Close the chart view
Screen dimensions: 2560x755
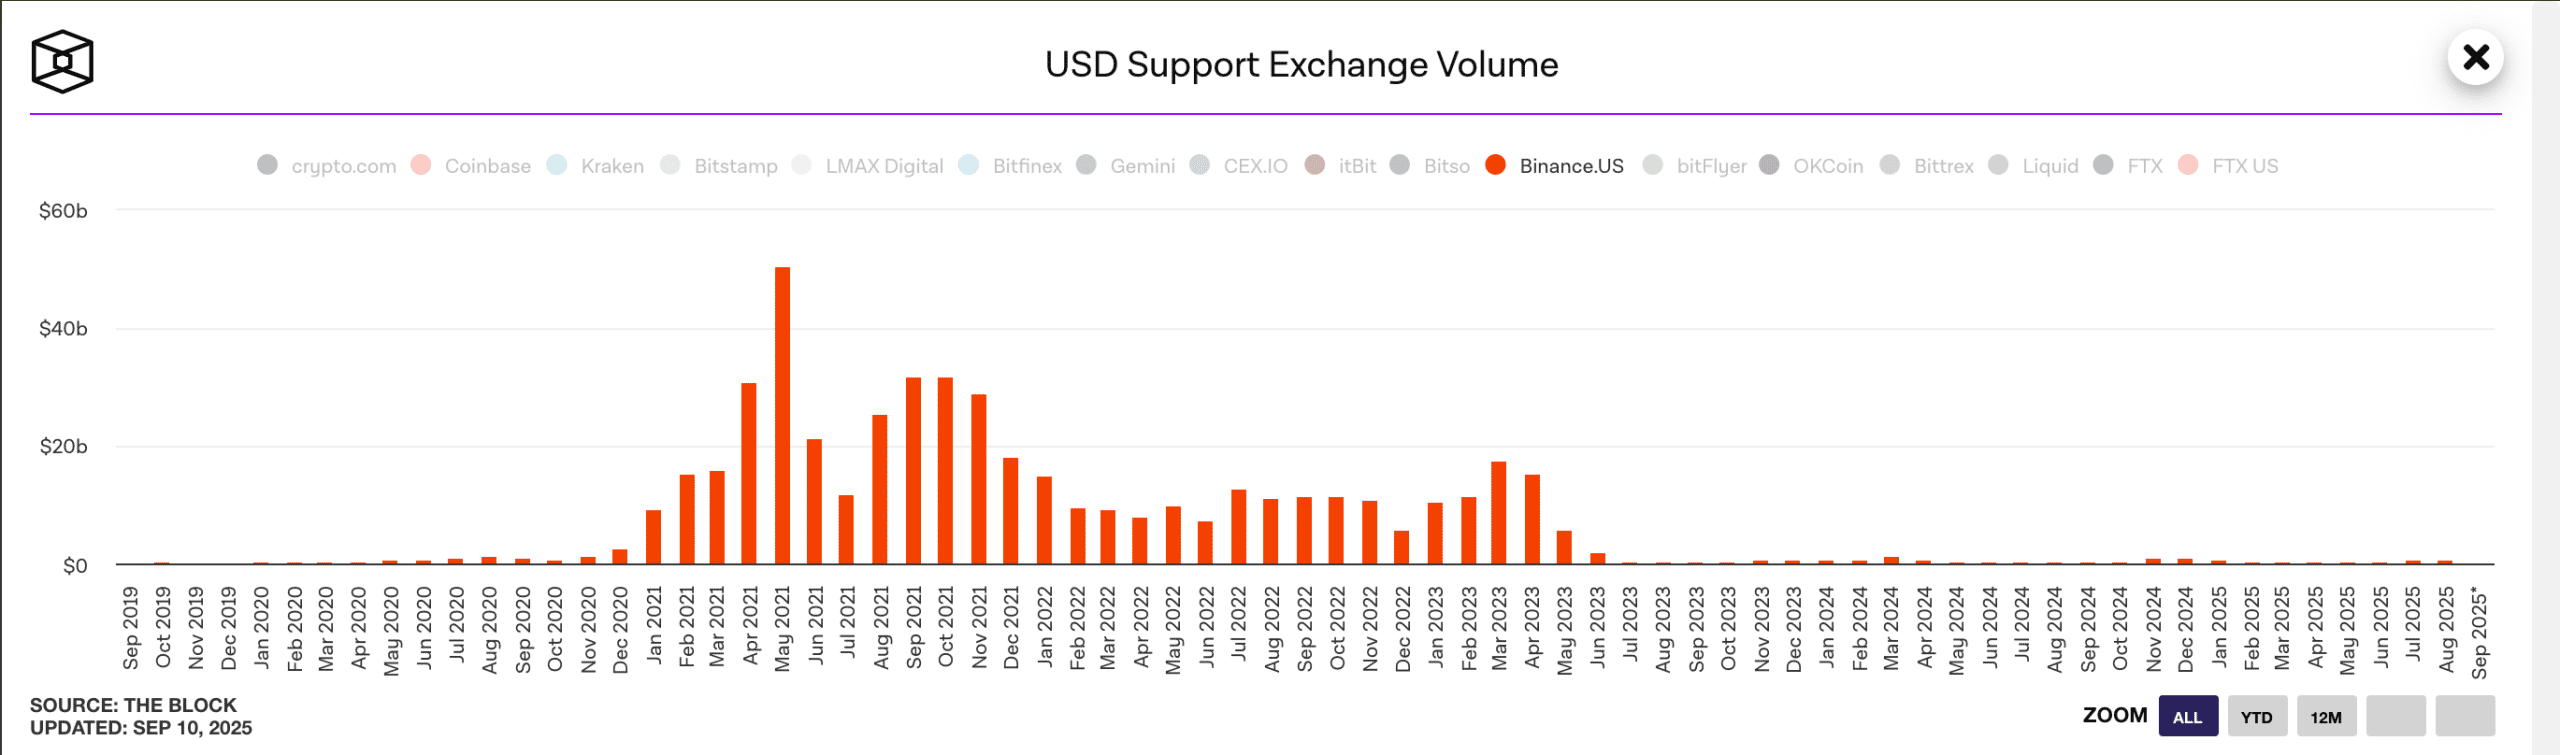pos(2477,59)
